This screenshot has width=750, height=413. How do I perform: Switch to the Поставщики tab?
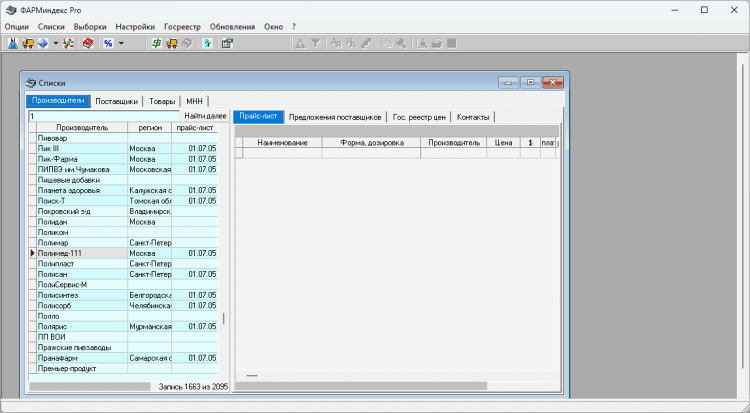pos(117,101)
